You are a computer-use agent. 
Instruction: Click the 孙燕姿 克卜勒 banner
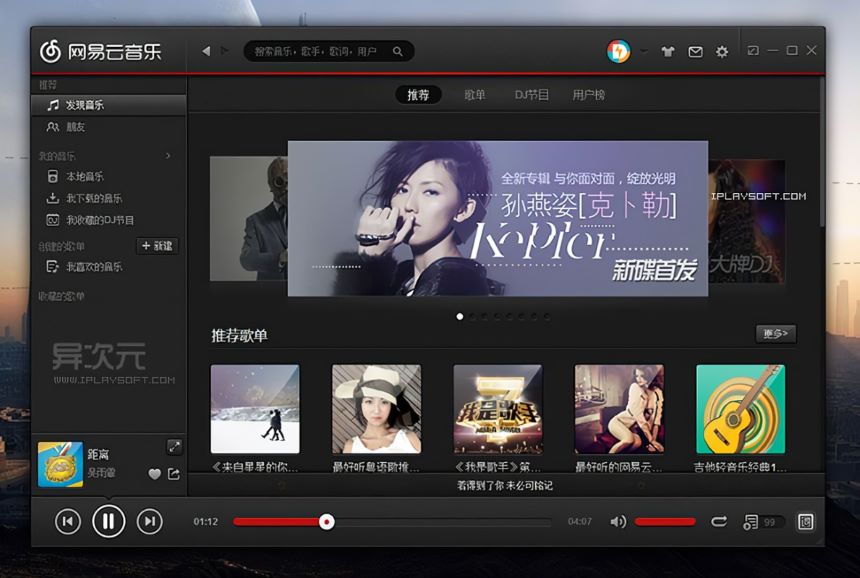(x=498, y=218)
